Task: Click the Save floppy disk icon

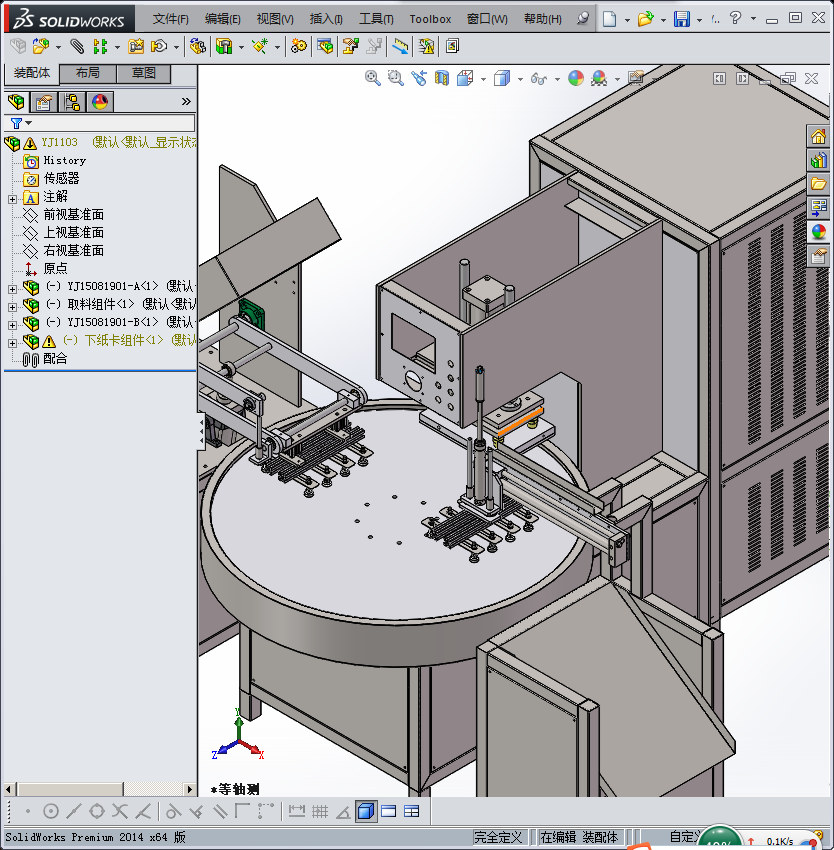Action: pos(682,19)
